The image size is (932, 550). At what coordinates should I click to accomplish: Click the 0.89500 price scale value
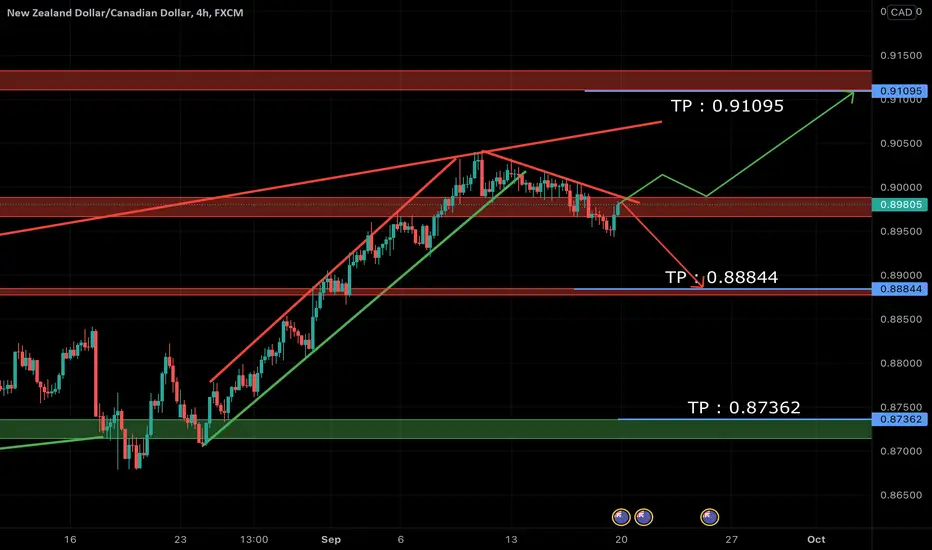[x=901, y=231]
